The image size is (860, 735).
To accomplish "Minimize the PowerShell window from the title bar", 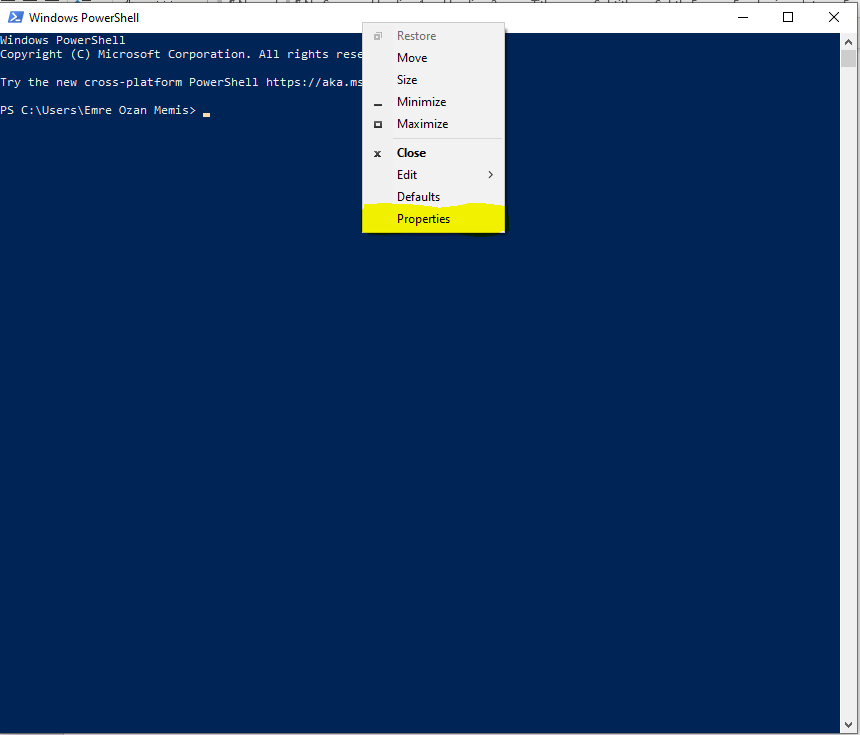I will [743, 18].
